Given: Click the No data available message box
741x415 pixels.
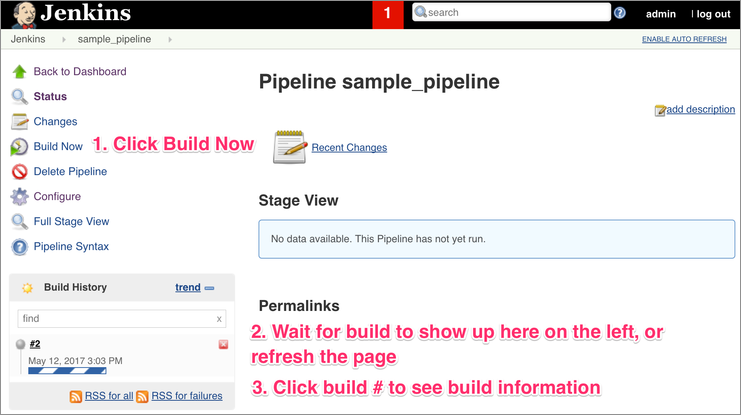Looking at the screenshot, I should 497,239.
